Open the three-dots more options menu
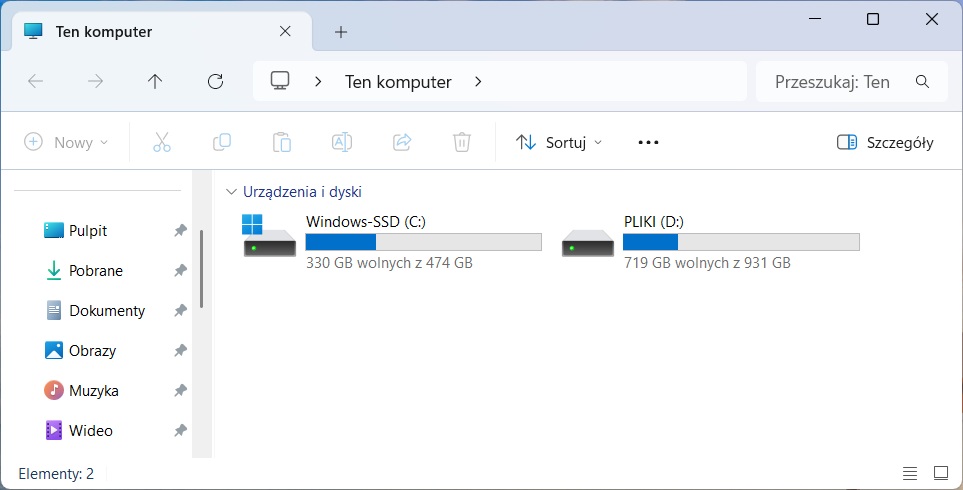Viewport: 963px width, 490px height. (x=648, y=142)
